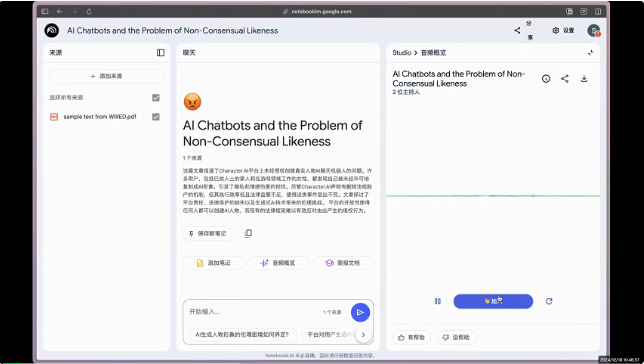Click the NotebookLM logo icon
Viewport: 644px width, 364px height.
[x=52, y=30]
